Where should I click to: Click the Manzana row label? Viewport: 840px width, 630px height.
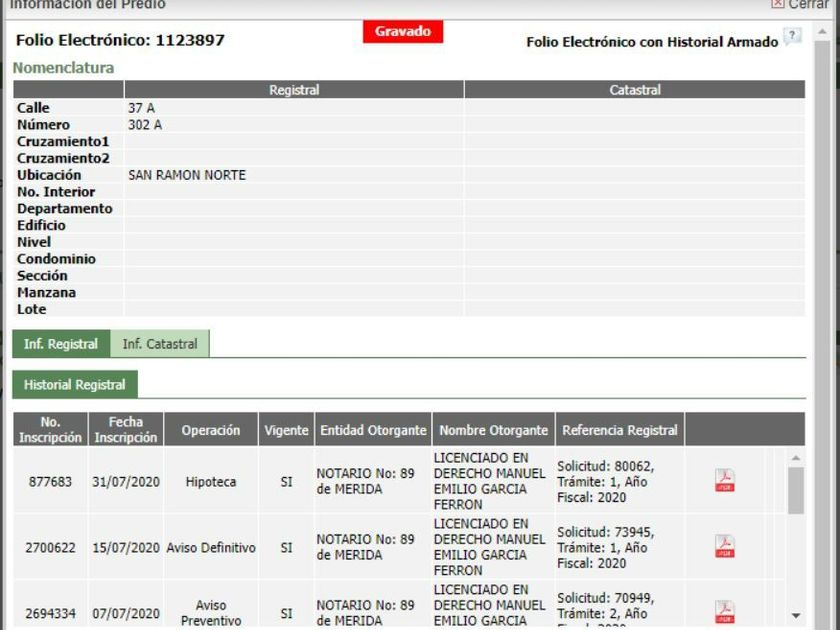click(x=46, y=292)
